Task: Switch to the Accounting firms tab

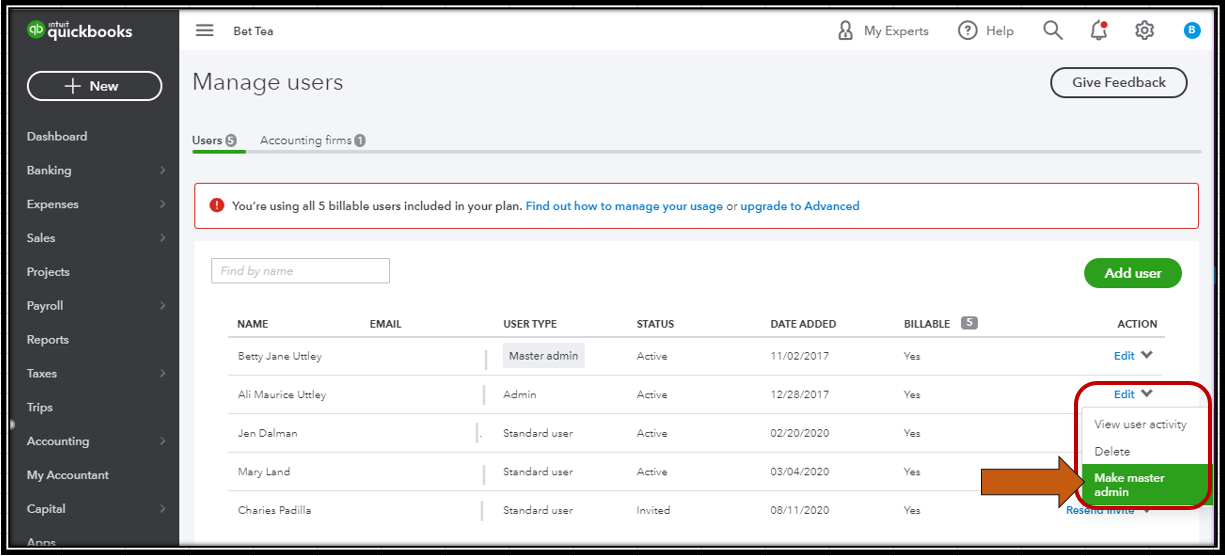Action: coord(311,141)
